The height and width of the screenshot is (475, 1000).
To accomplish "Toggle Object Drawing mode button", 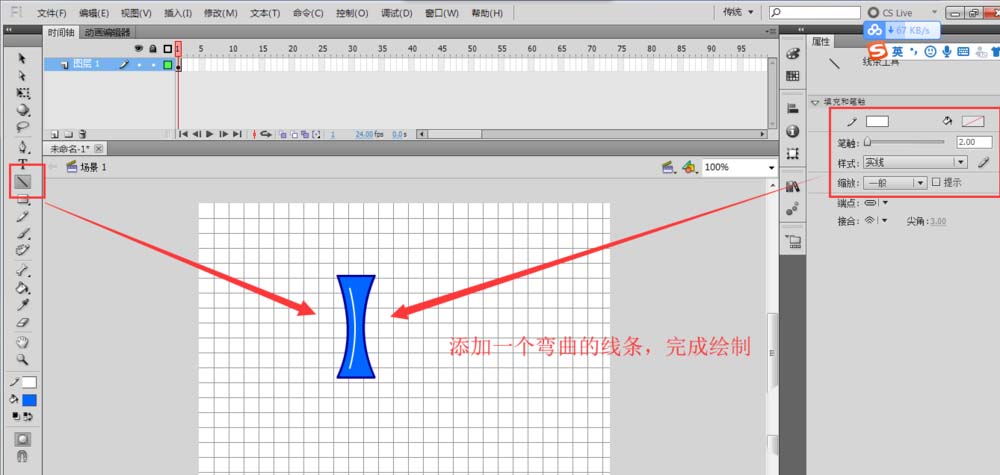I will (22, 439).
